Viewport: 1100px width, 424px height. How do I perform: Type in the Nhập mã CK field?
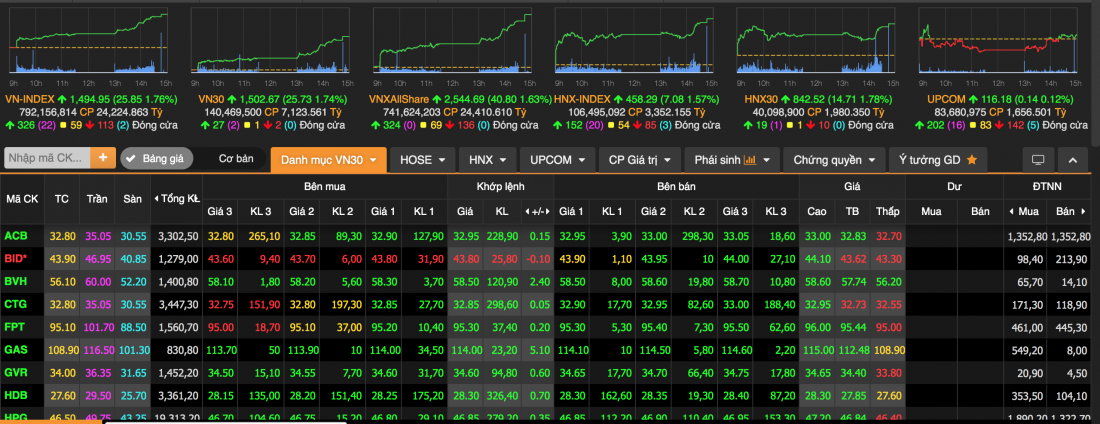click(46, 159)
